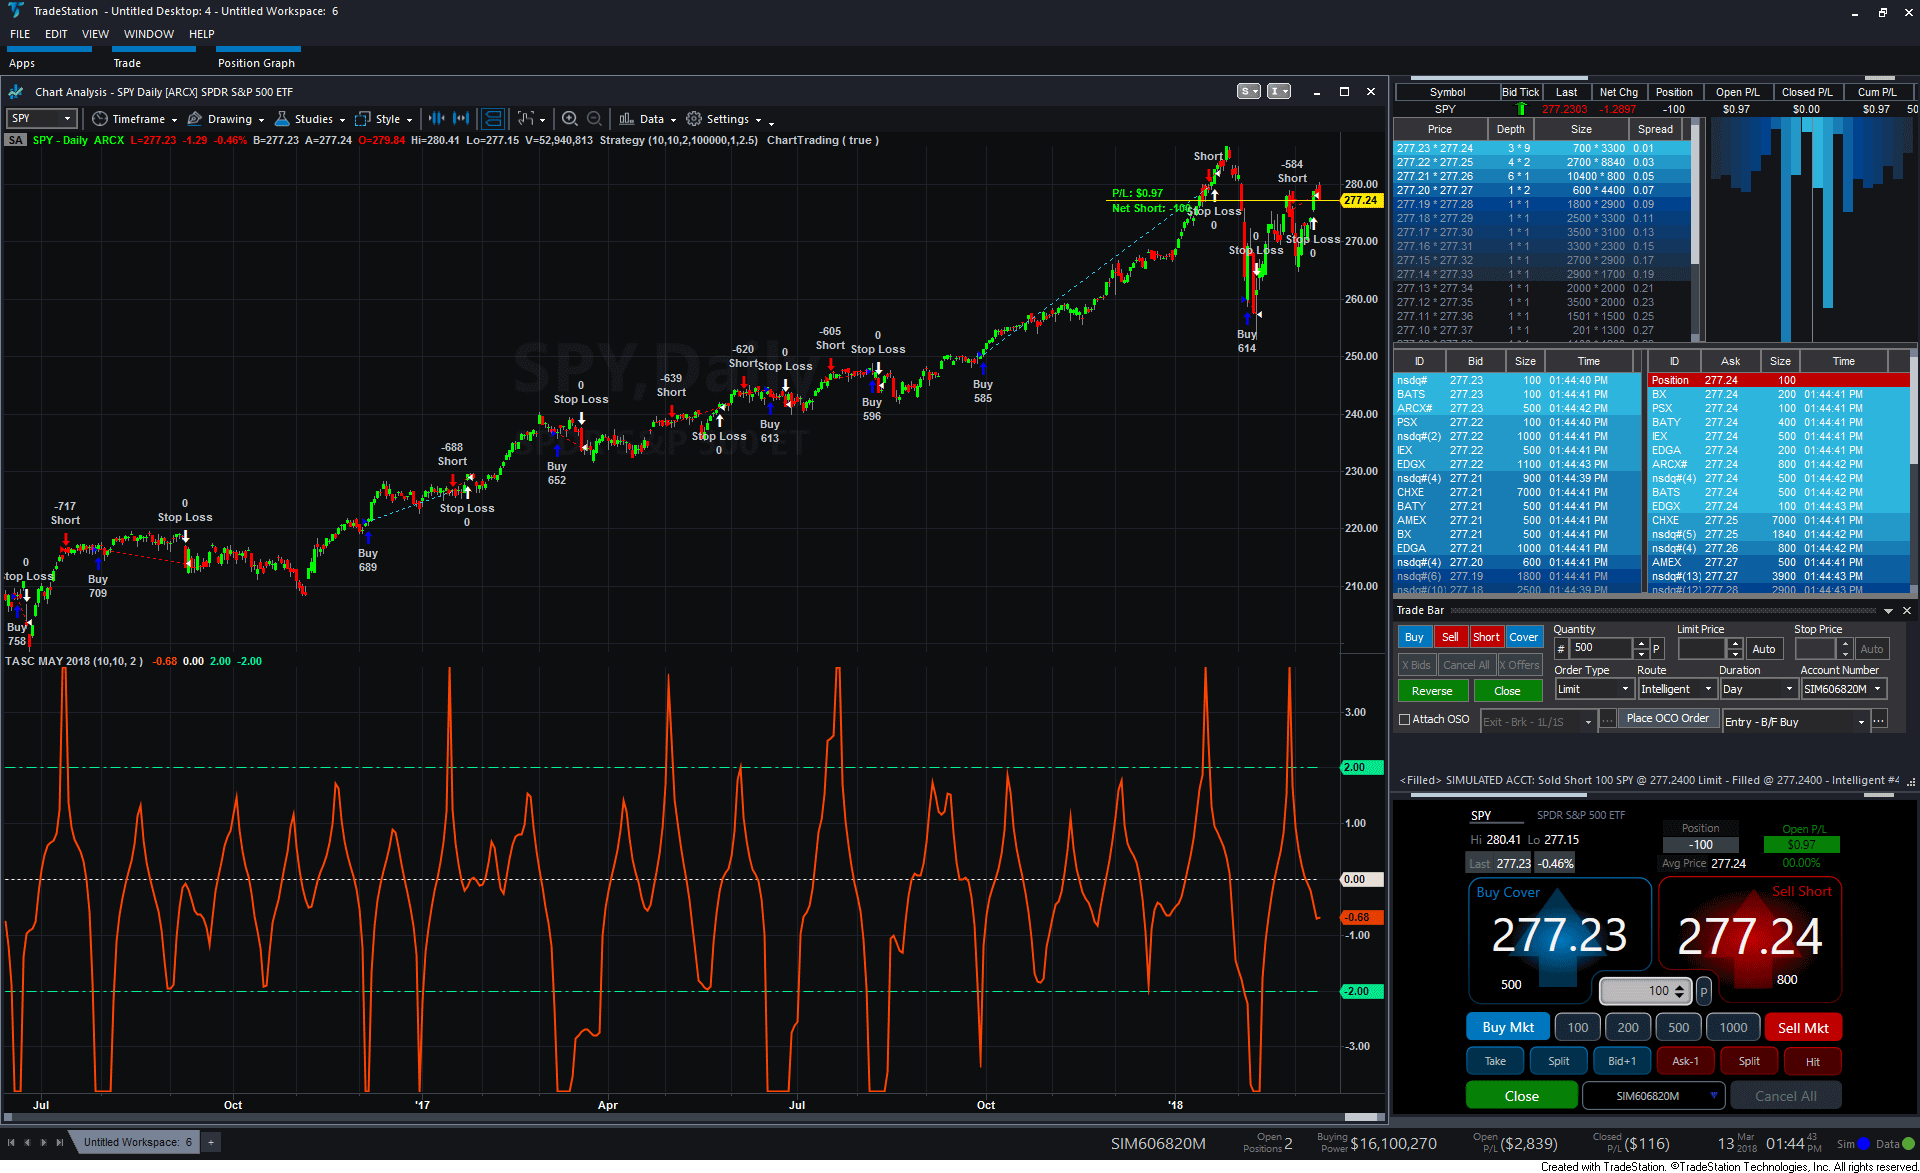Image resolution: width=1920 pixels, height=1173 pixels.
Task: Check the Attach OSO checkbox
Action: [1404, 720]
